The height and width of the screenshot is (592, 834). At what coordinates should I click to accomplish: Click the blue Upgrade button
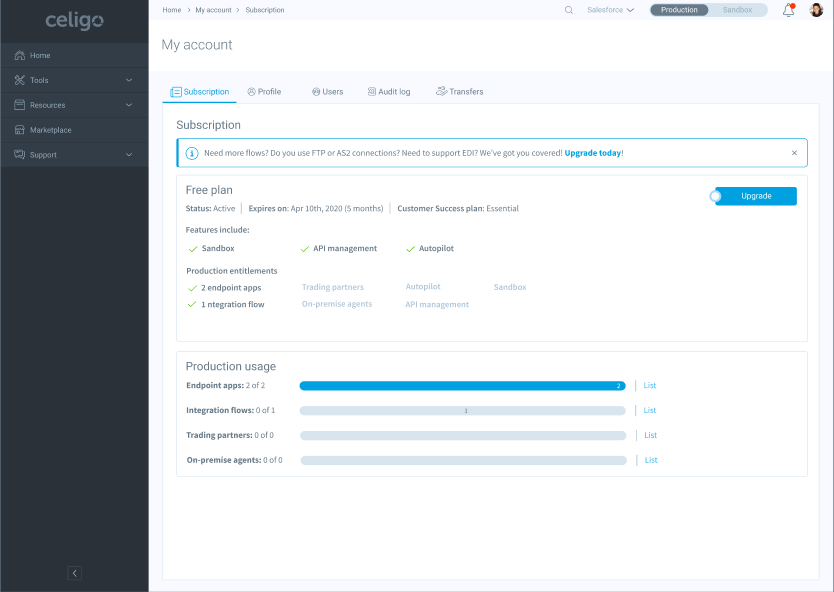point(756,196)
